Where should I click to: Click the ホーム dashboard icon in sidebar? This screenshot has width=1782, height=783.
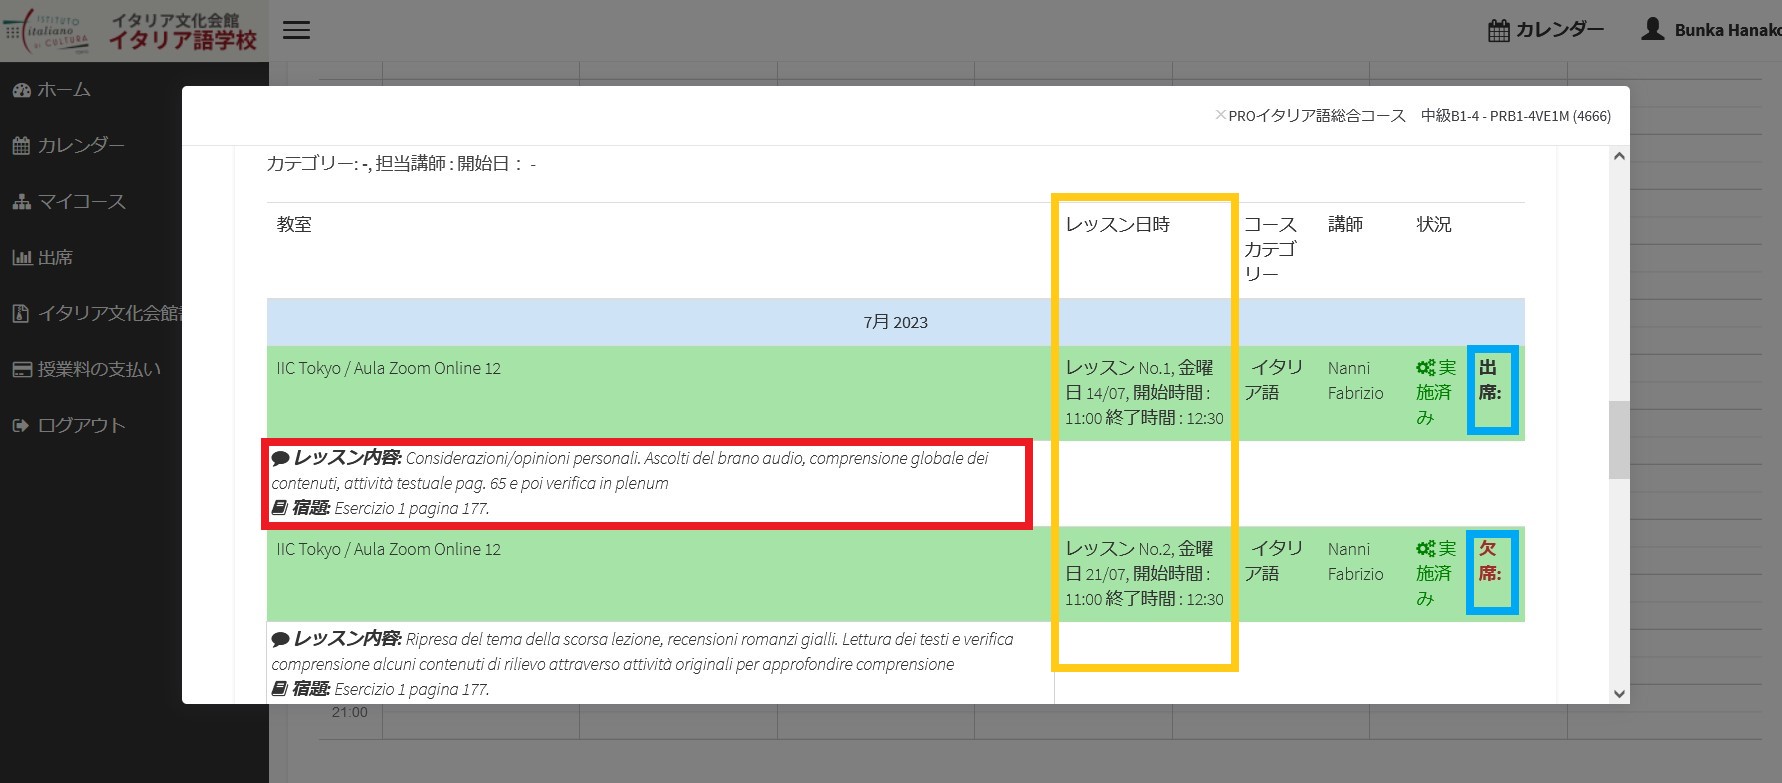(x=22, y=90)
